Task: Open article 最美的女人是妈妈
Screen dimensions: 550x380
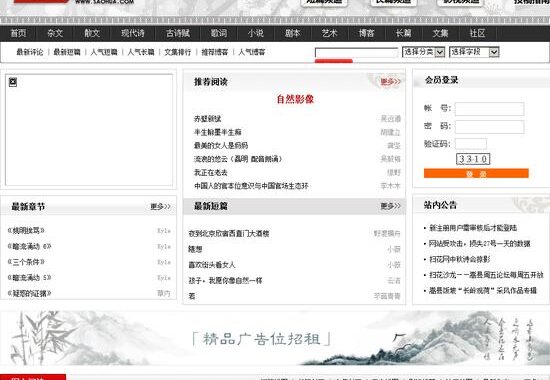Action: pos(221,146)
